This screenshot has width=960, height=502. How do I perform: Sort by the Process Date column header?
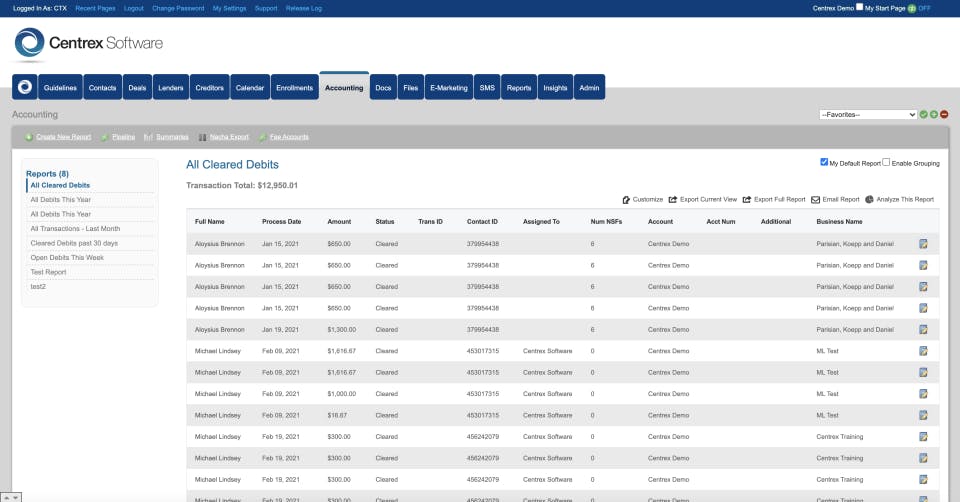(x=282, y=222)
